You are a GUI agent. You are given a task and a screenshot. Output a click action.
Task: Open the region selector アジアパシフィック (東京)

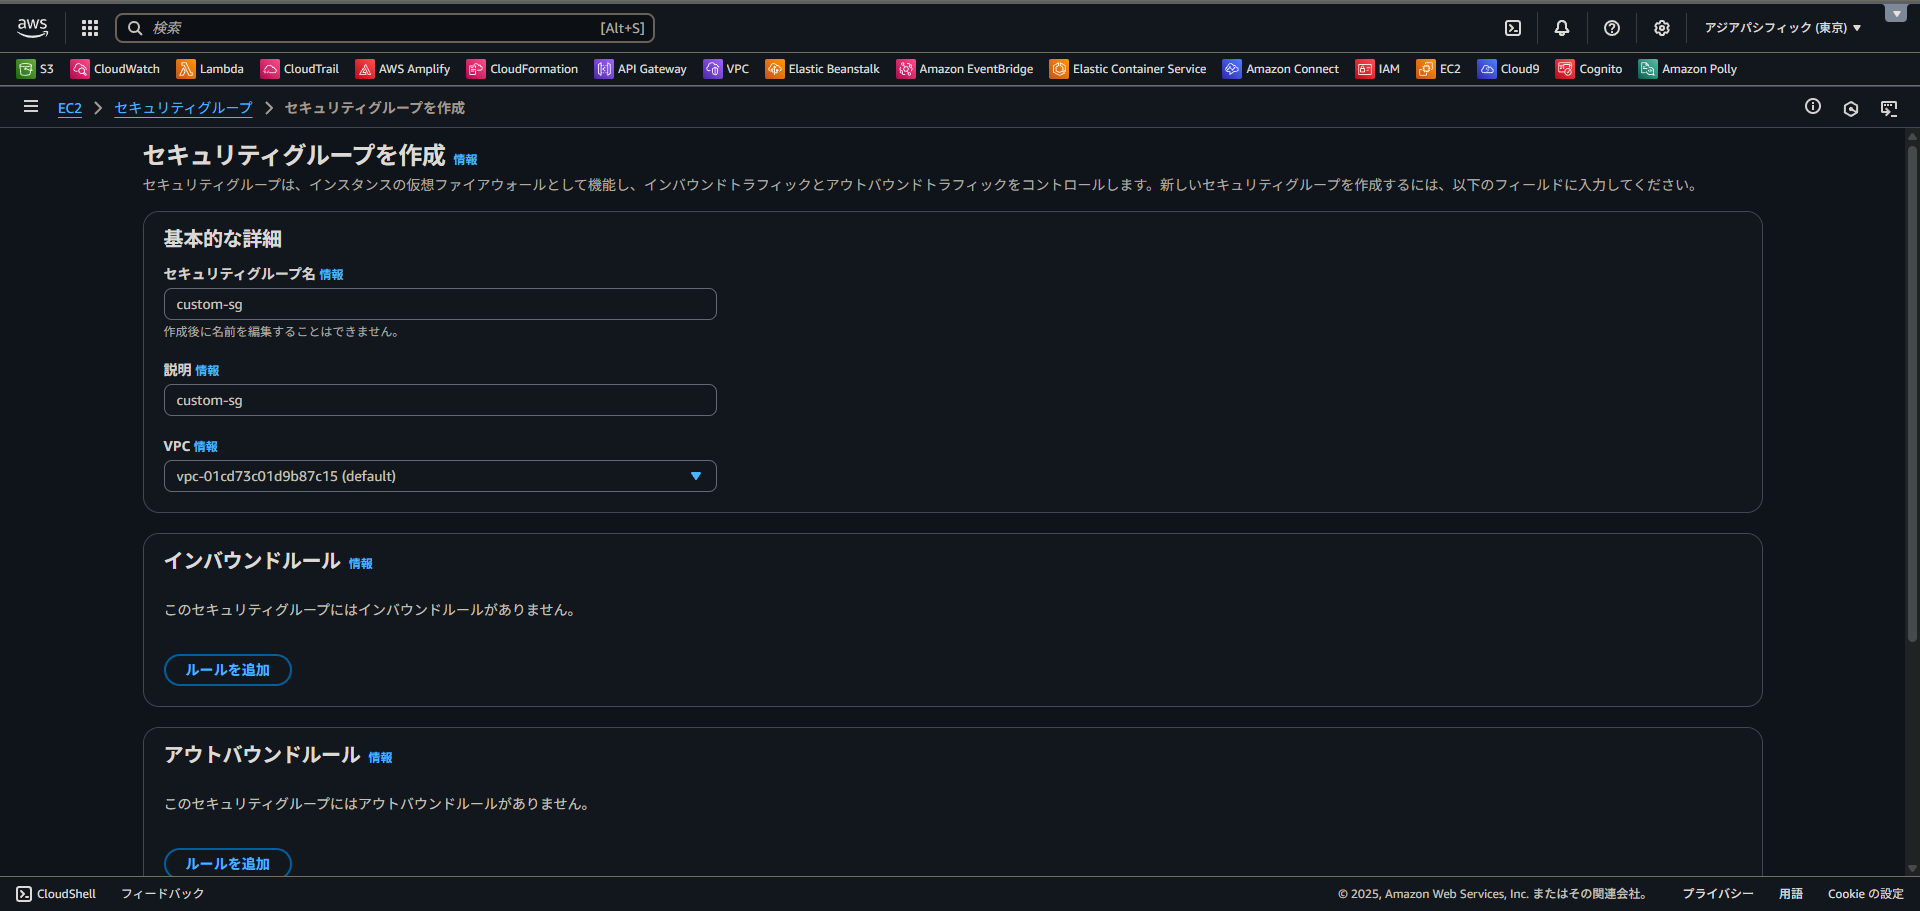click(1783, 28)
